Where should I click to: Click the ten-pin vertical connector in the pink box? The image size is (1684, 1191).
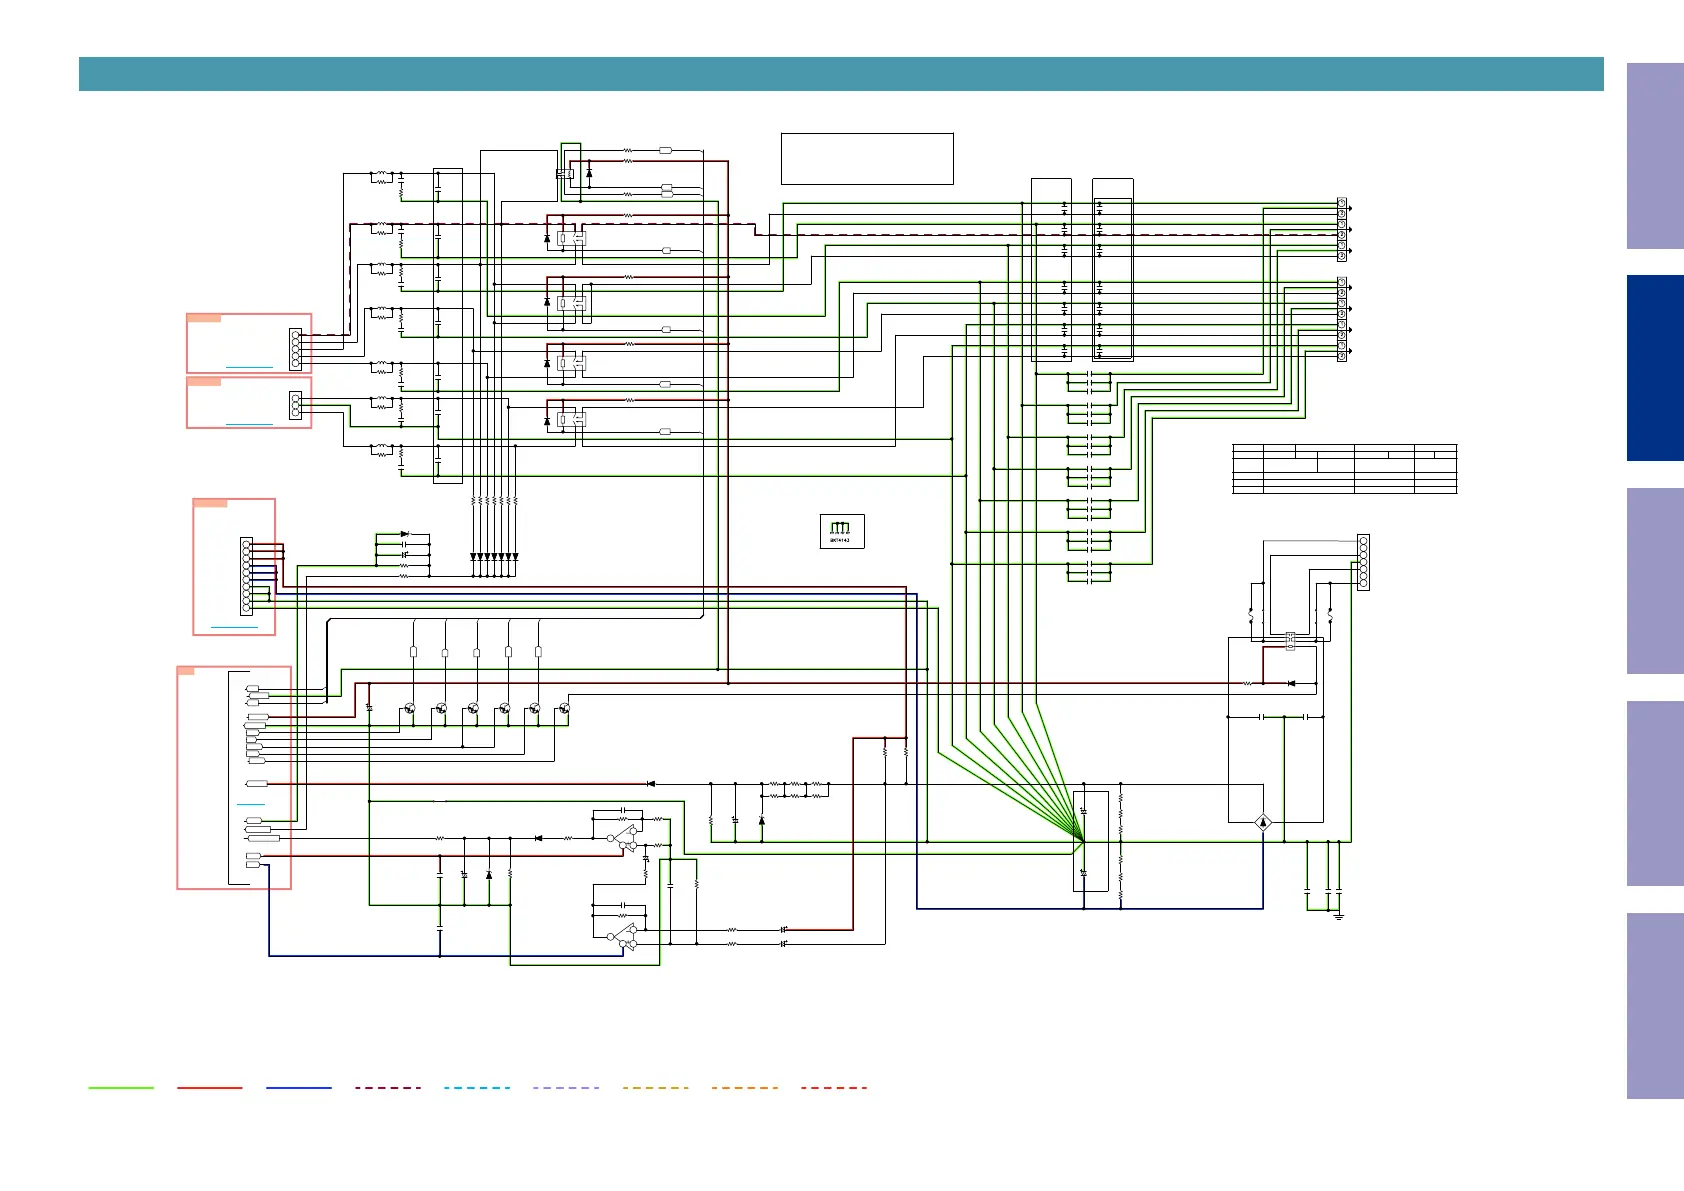[246, 576]
